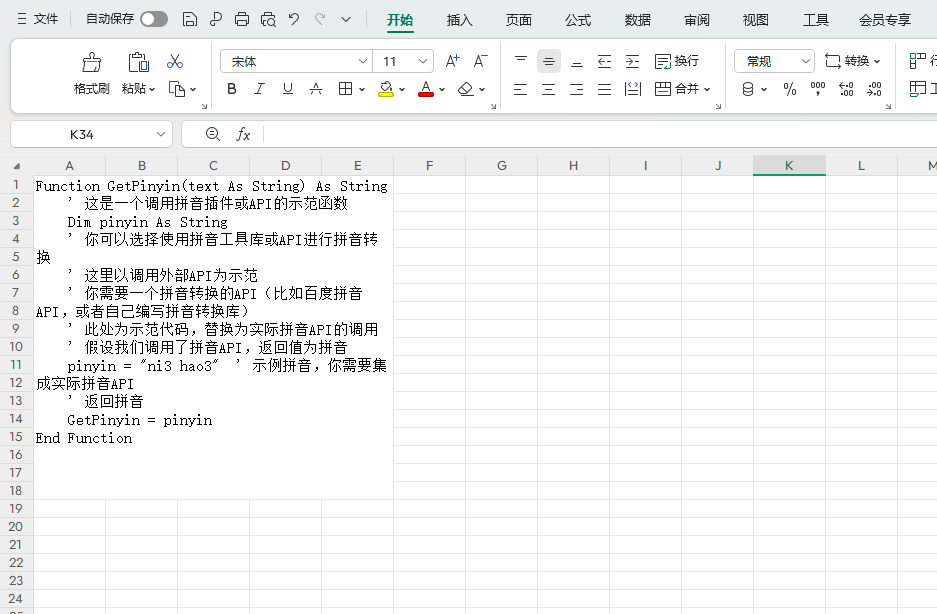Open the 会员专享 tab
937x614 pixels.
point(885,20)
